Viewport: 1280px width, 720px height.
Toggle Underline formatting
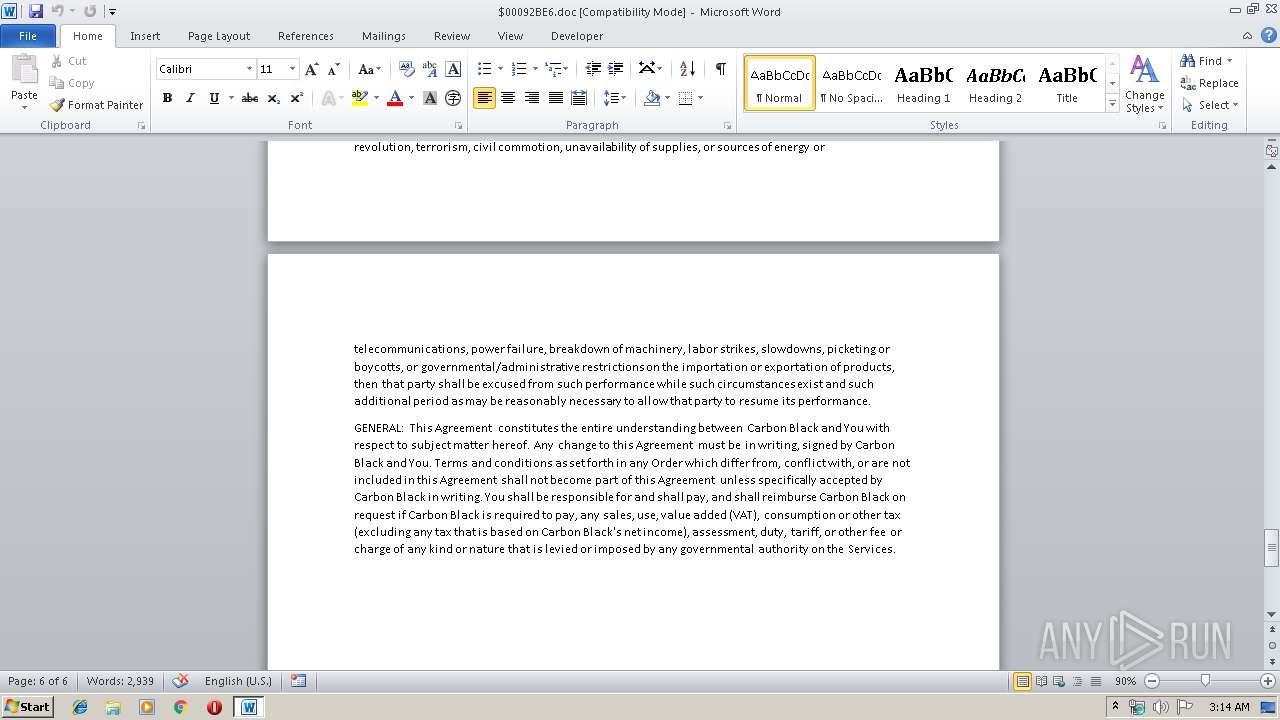pos(213,98)
